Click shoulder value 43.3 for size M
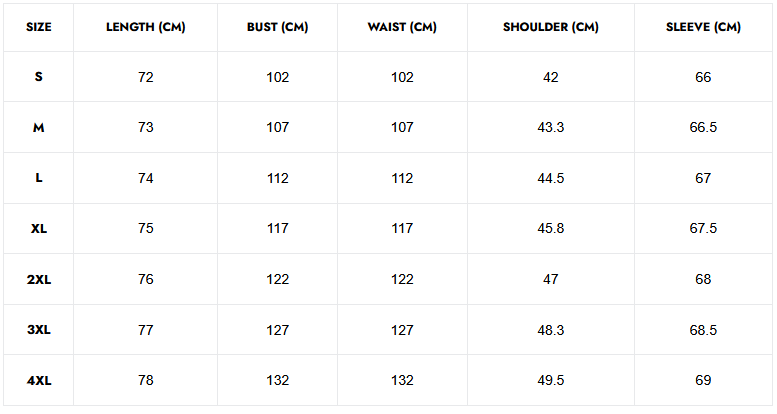Screen dimensions: 777x414 point(551,128)
